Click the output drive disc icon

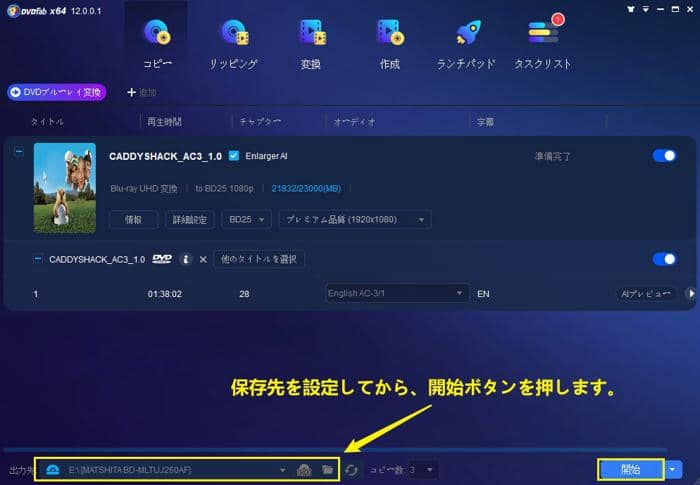(53, 470)
